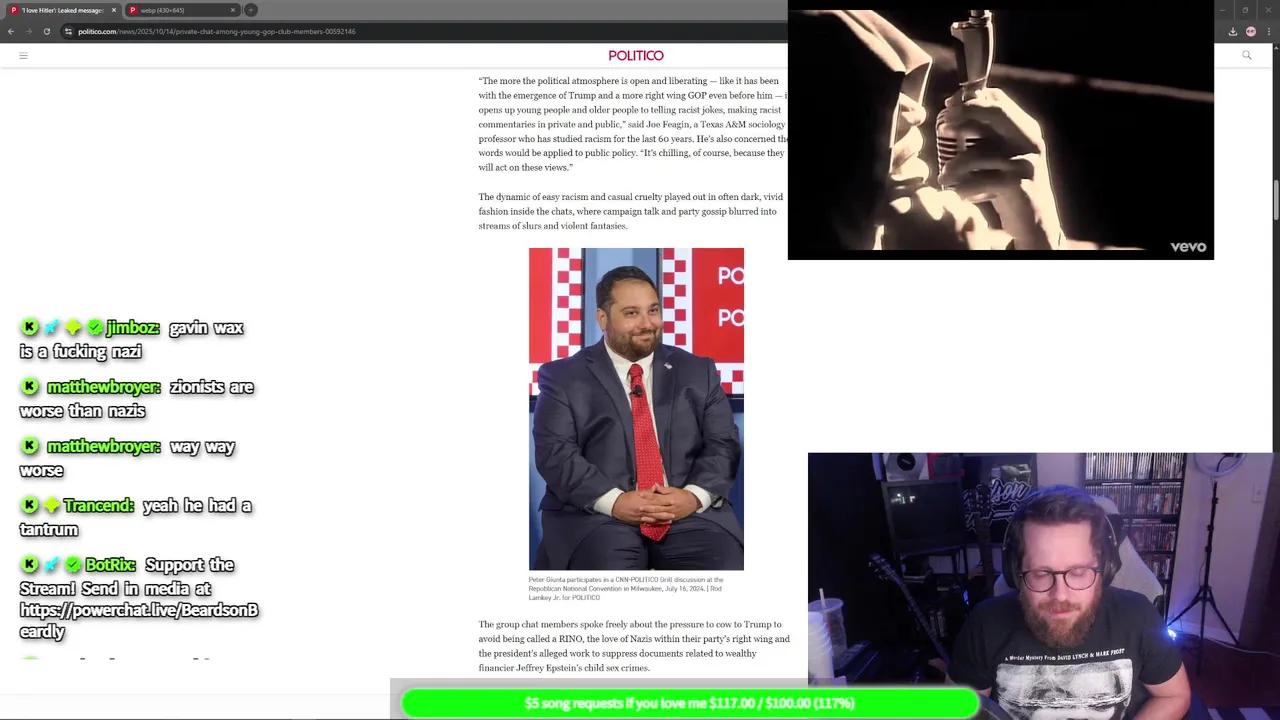Click the vevo music video overlay

click(x=1001, y=130)
